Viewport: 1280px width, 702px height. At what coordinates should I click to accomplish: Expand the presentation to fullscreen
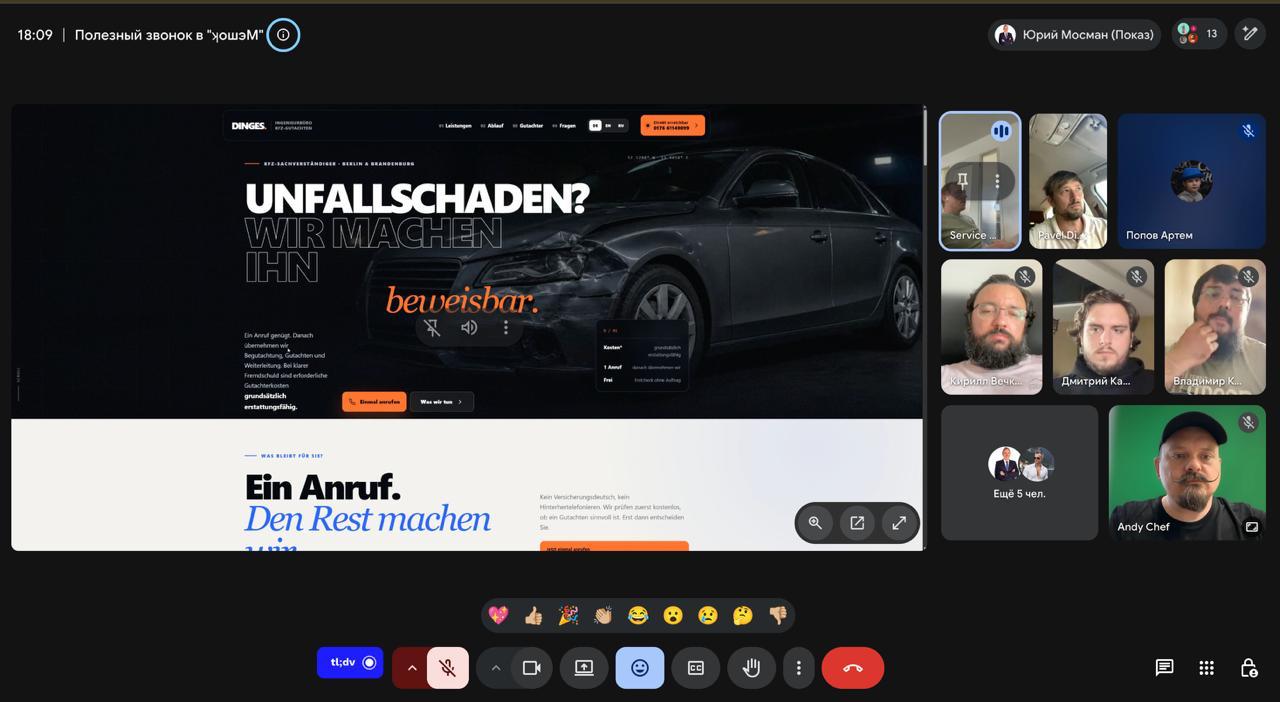point(899,522)
